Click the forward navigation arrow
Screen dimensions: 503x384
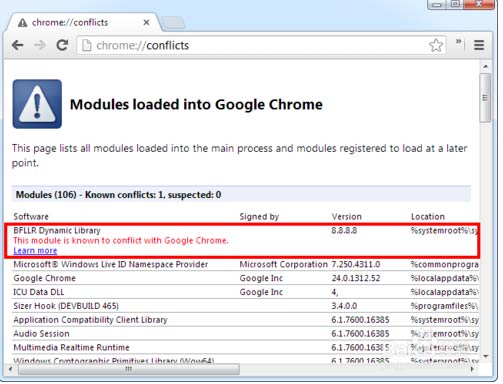point(40,45)
